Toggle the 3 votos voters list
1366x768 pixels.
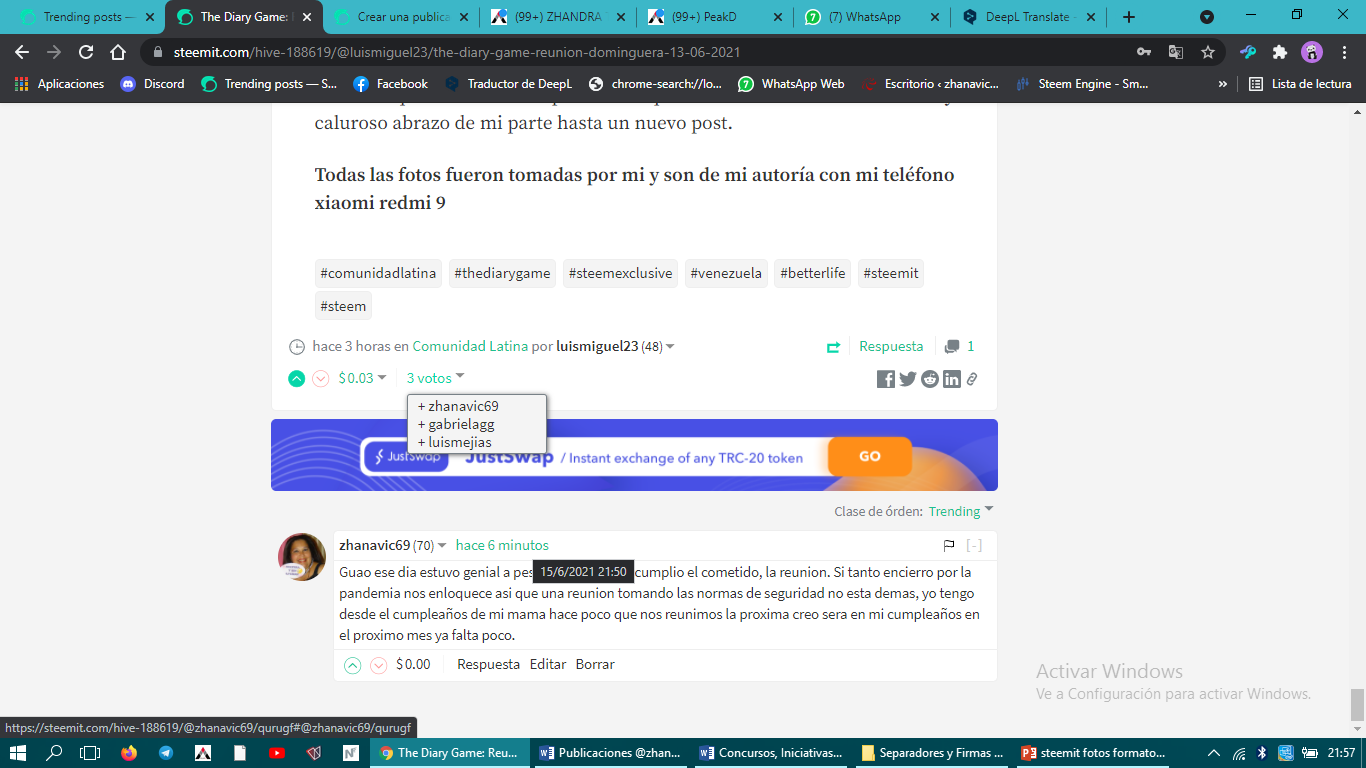point(435,378)
